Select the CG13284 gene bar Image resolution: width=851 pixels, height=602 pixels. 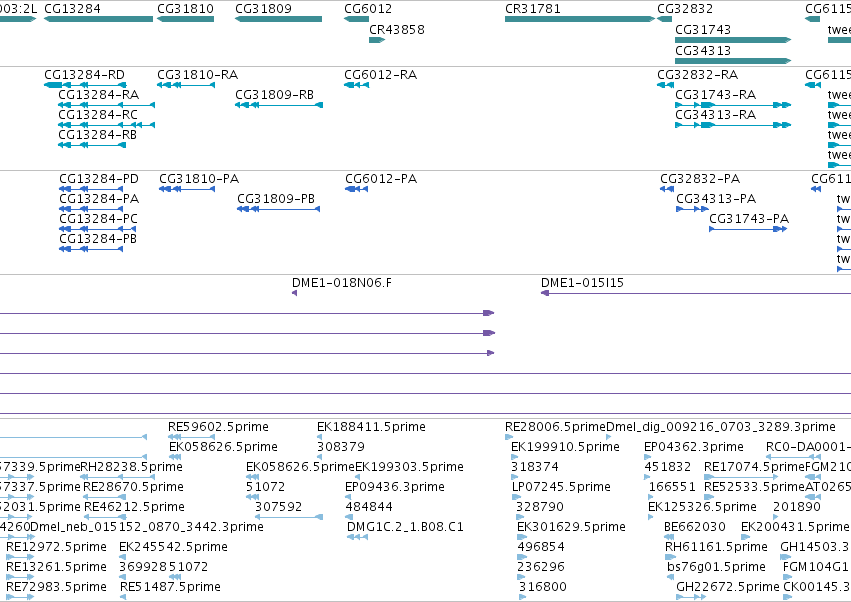tap(98, 19)
